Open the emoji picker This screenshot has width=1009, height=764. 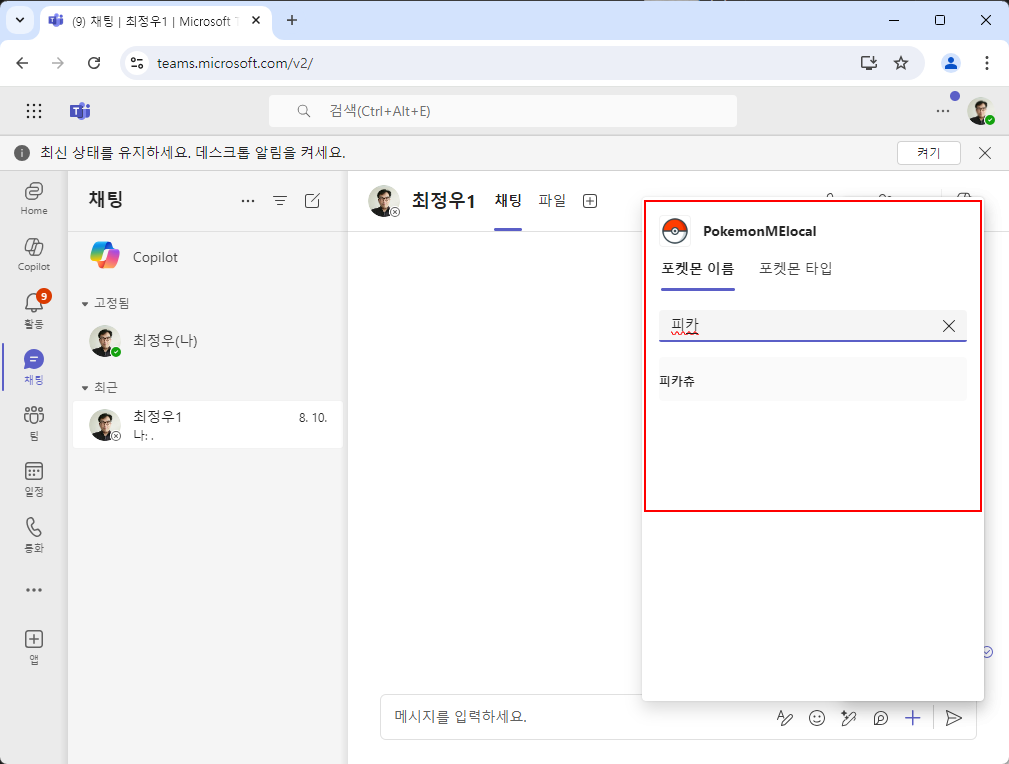(x=817, y=718)
